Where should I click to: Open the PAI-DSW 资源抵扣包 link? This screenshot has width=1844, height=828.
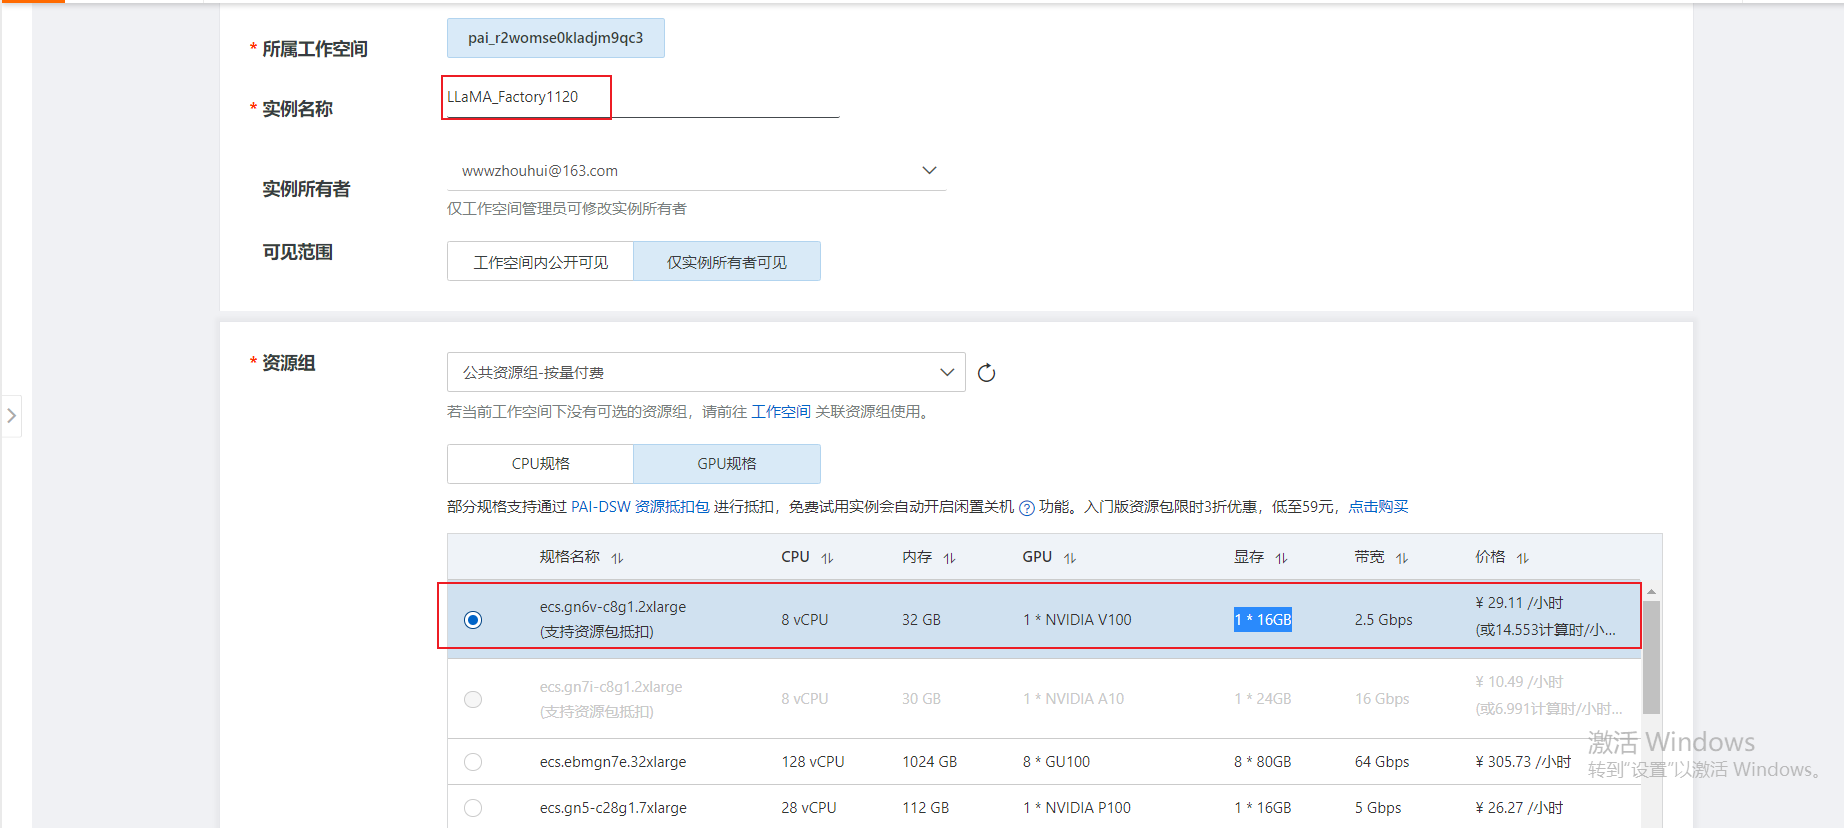[640, 507]
